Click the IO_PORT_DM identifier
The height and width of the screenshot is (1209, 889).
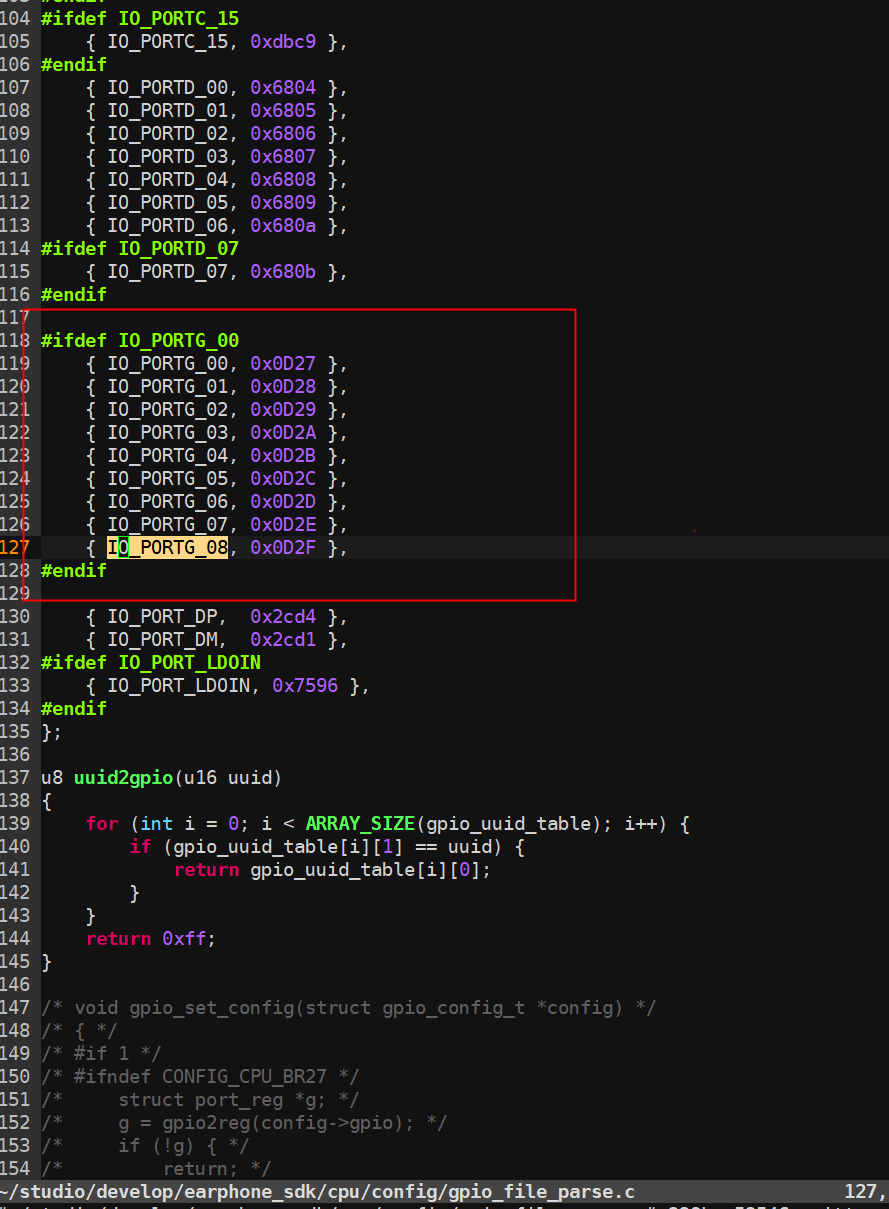(163, 640)
